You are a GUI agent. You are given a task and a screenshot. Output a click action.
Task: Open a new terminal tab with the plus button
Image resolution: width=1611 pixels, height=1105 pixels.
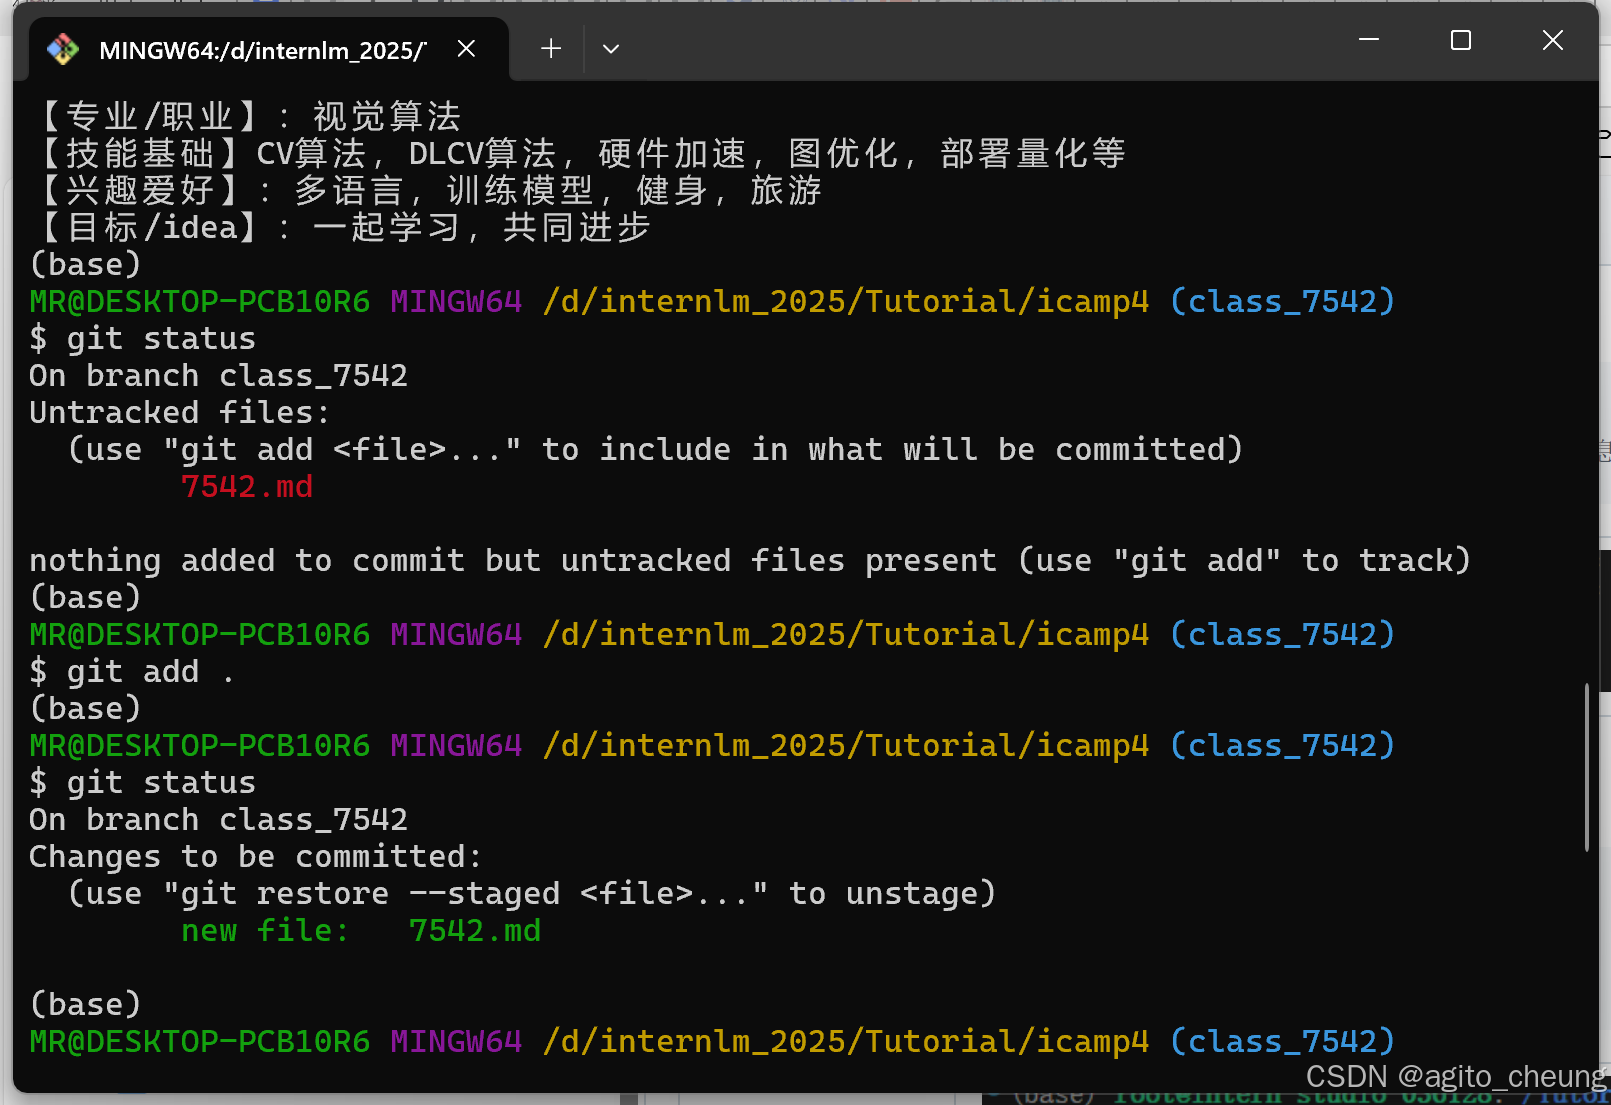[549, 48]
